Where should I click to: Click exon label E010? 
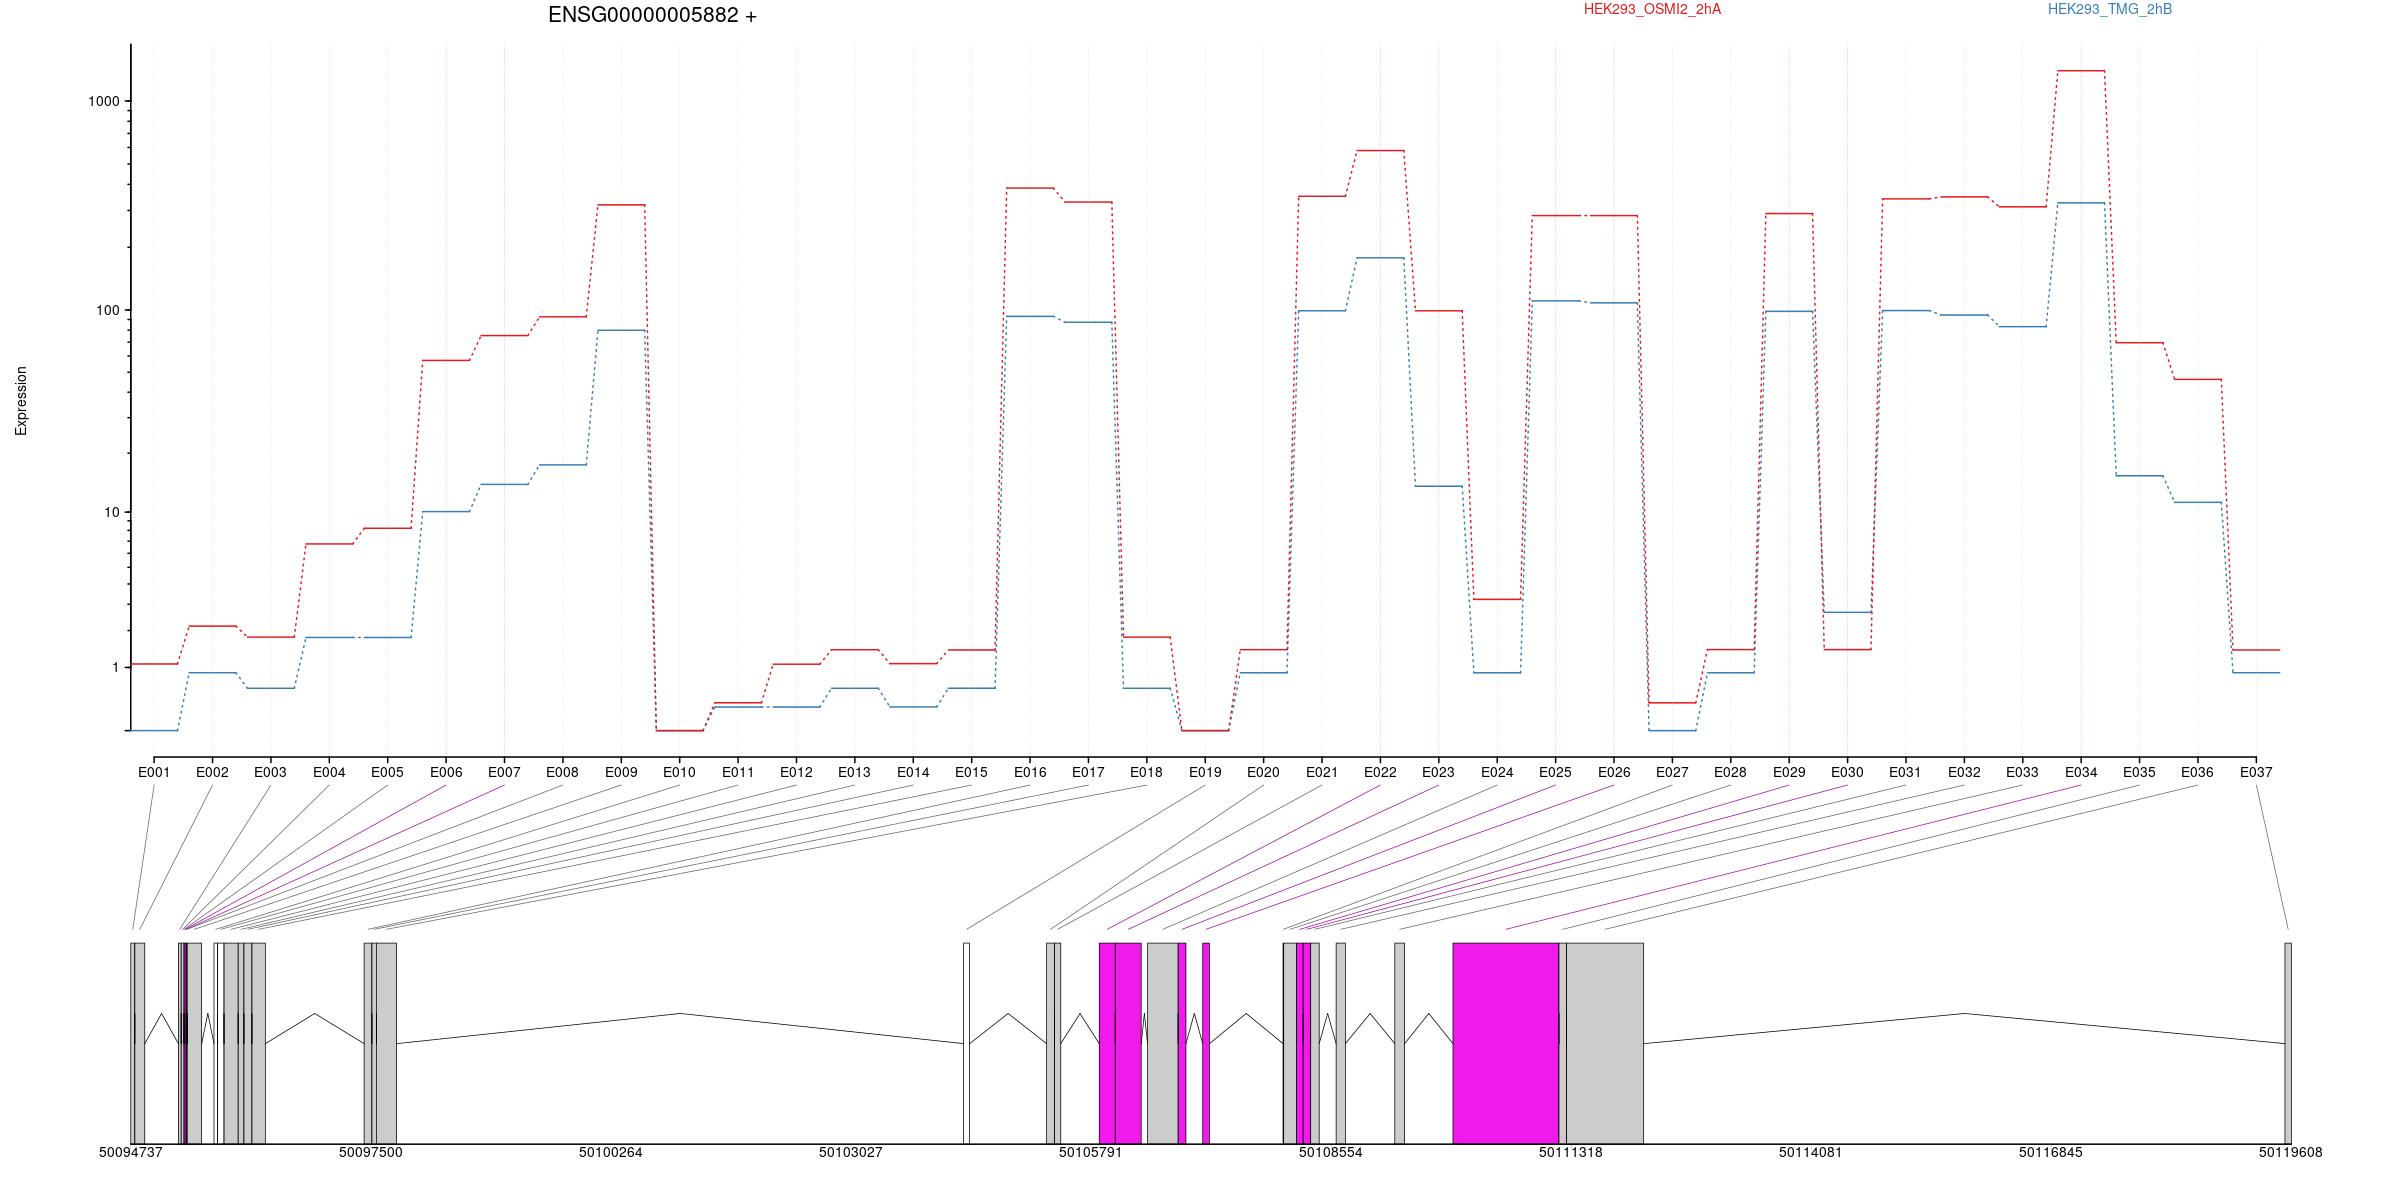coord(679,772)
